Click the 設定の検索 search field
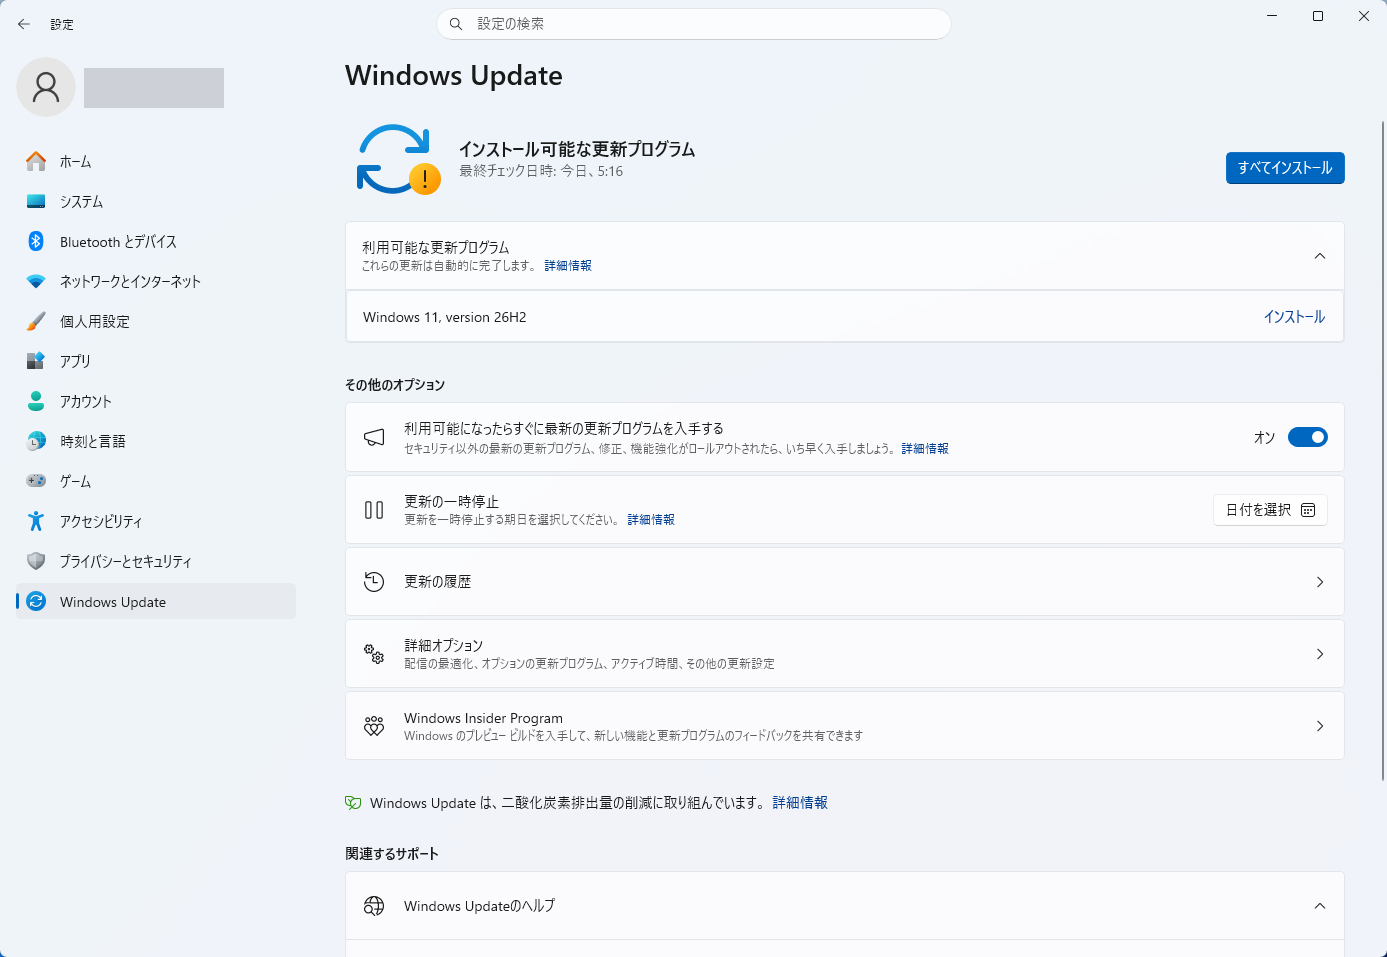Screen dimensions: 1387x957 tap(694, 24)
